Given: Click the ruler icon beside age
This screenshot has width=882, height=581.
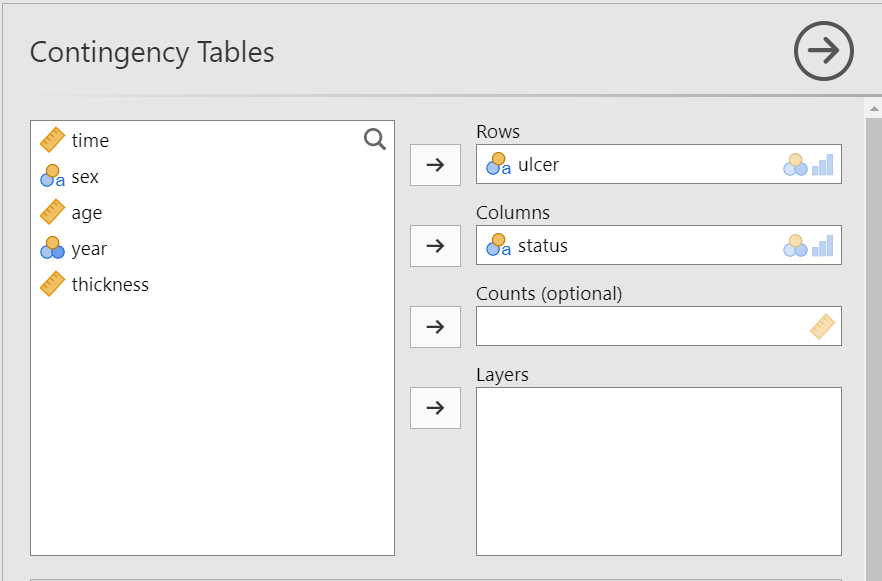Looking at the screenshot, I should click(52, 212).
